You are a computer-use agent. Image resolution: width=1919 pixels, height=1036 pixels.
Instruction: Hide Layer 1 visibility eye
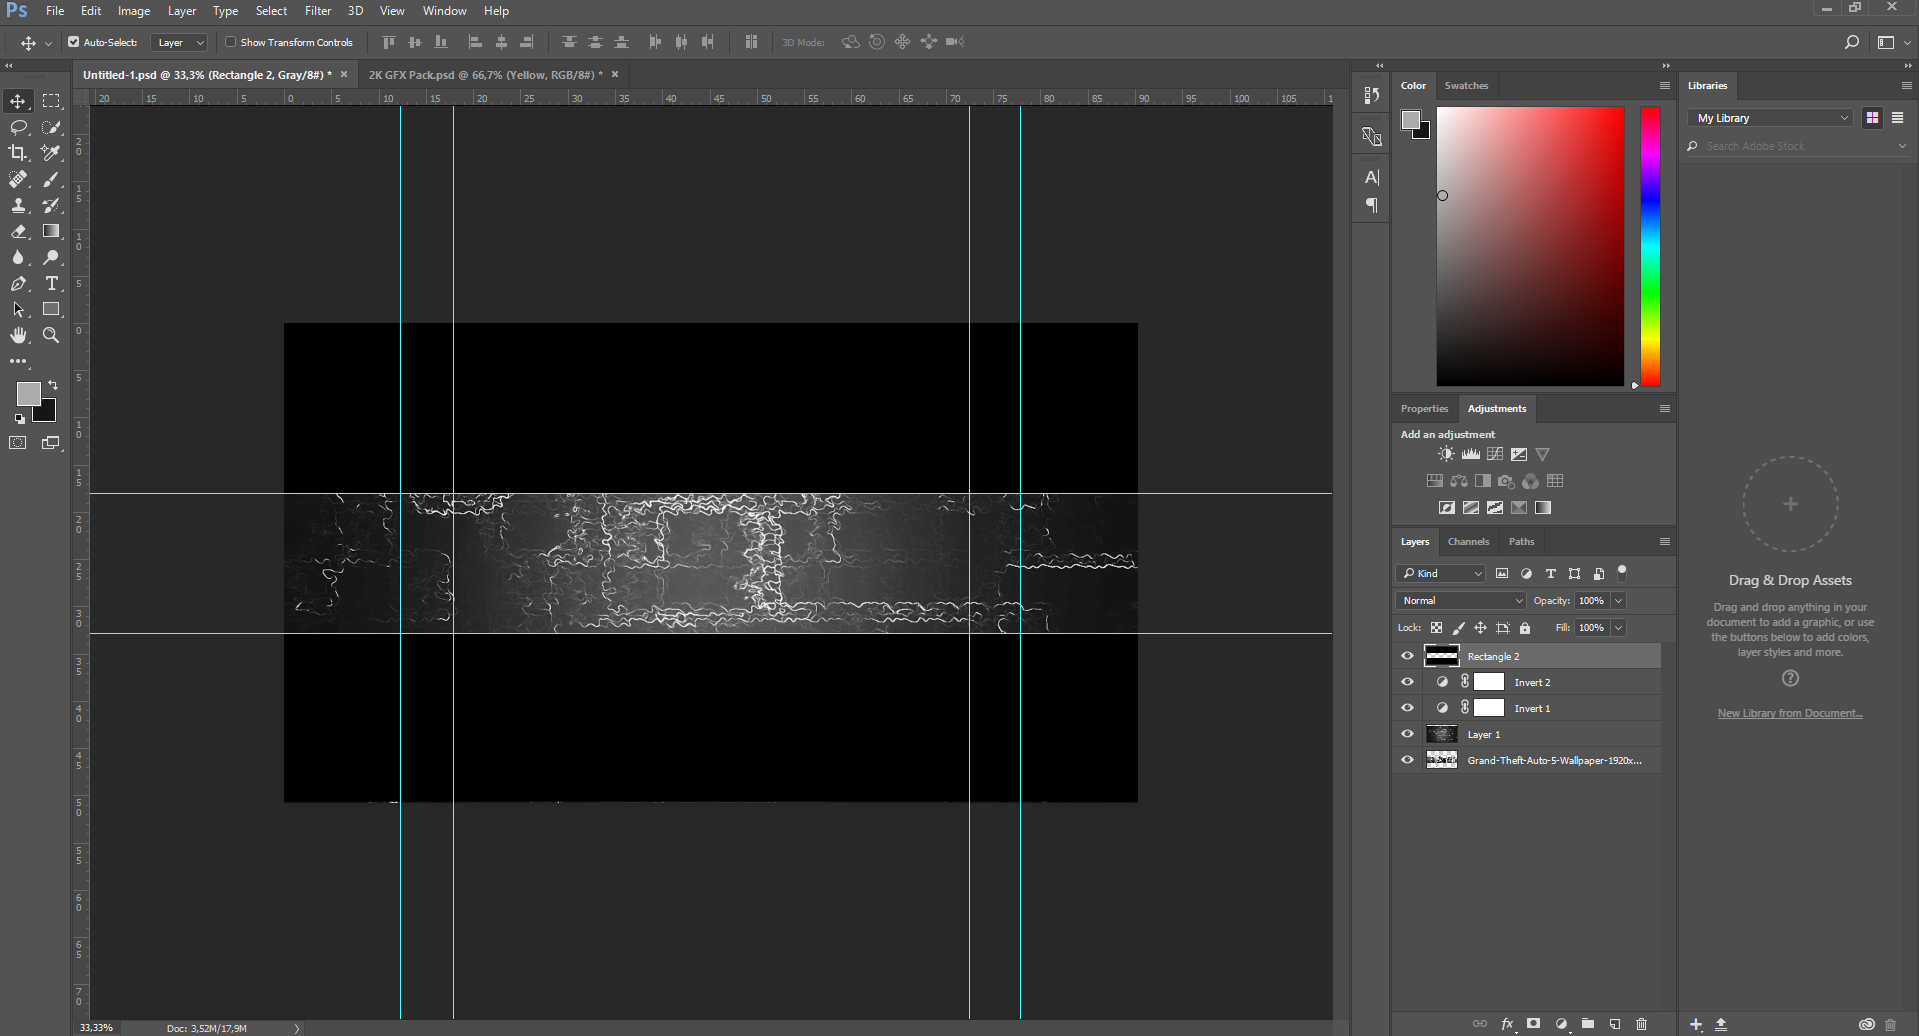point(1407,734)
